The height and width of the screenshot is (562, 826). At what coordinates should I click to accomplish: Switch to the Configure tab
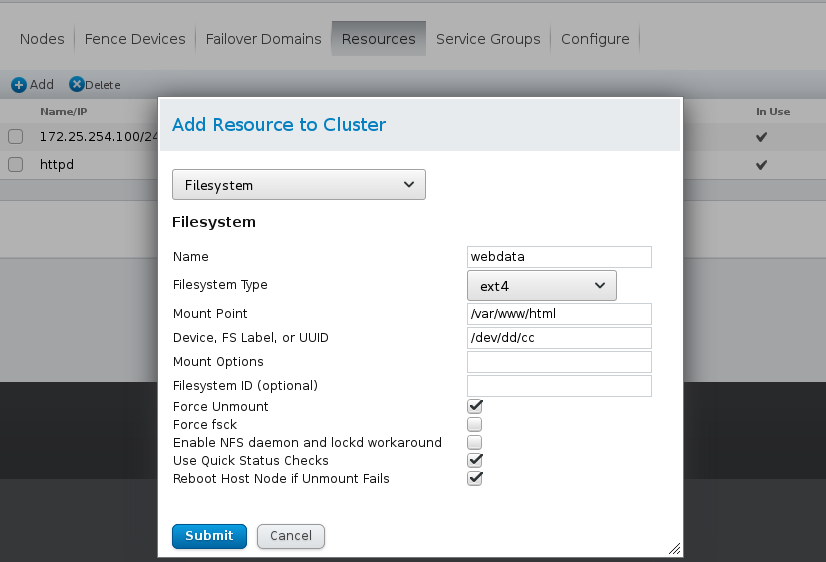595,39
